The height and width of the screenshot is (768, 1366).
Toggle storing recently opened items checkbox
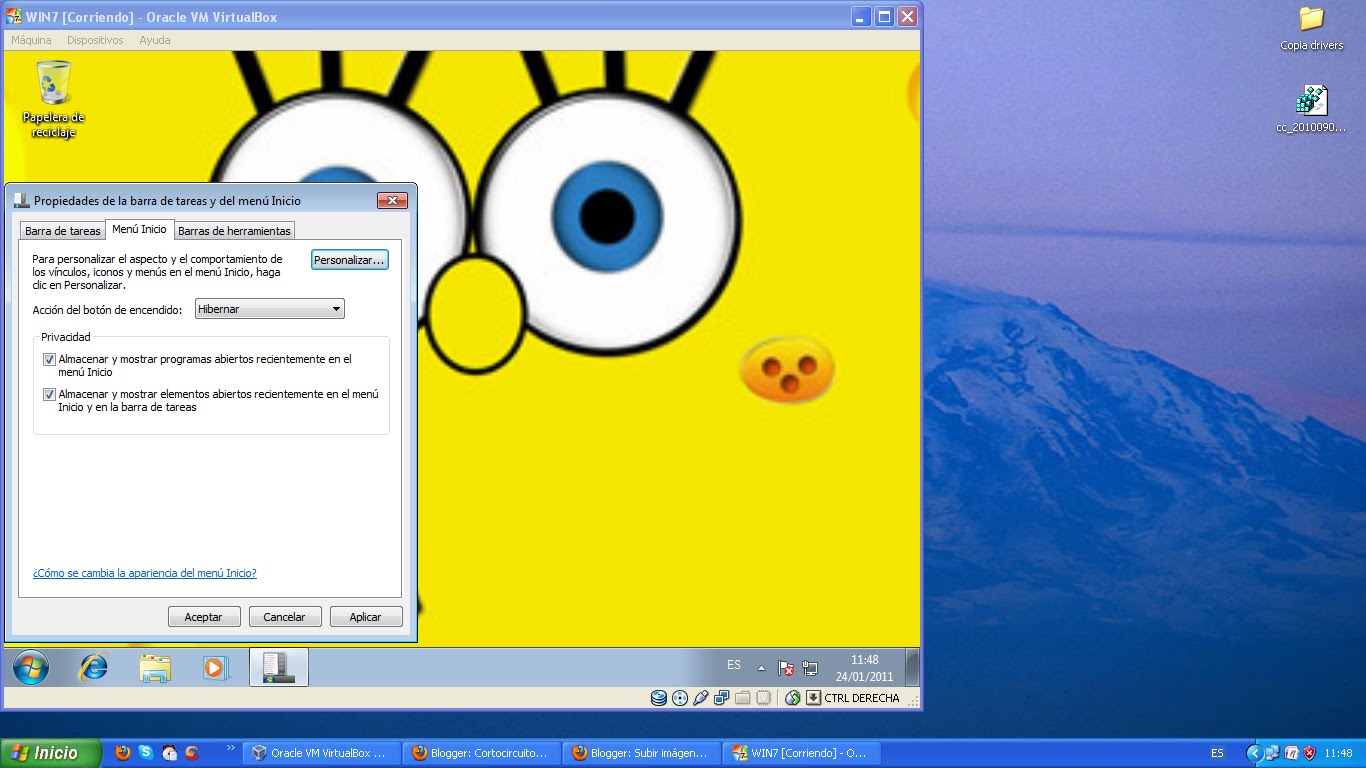tap(49, 395)
